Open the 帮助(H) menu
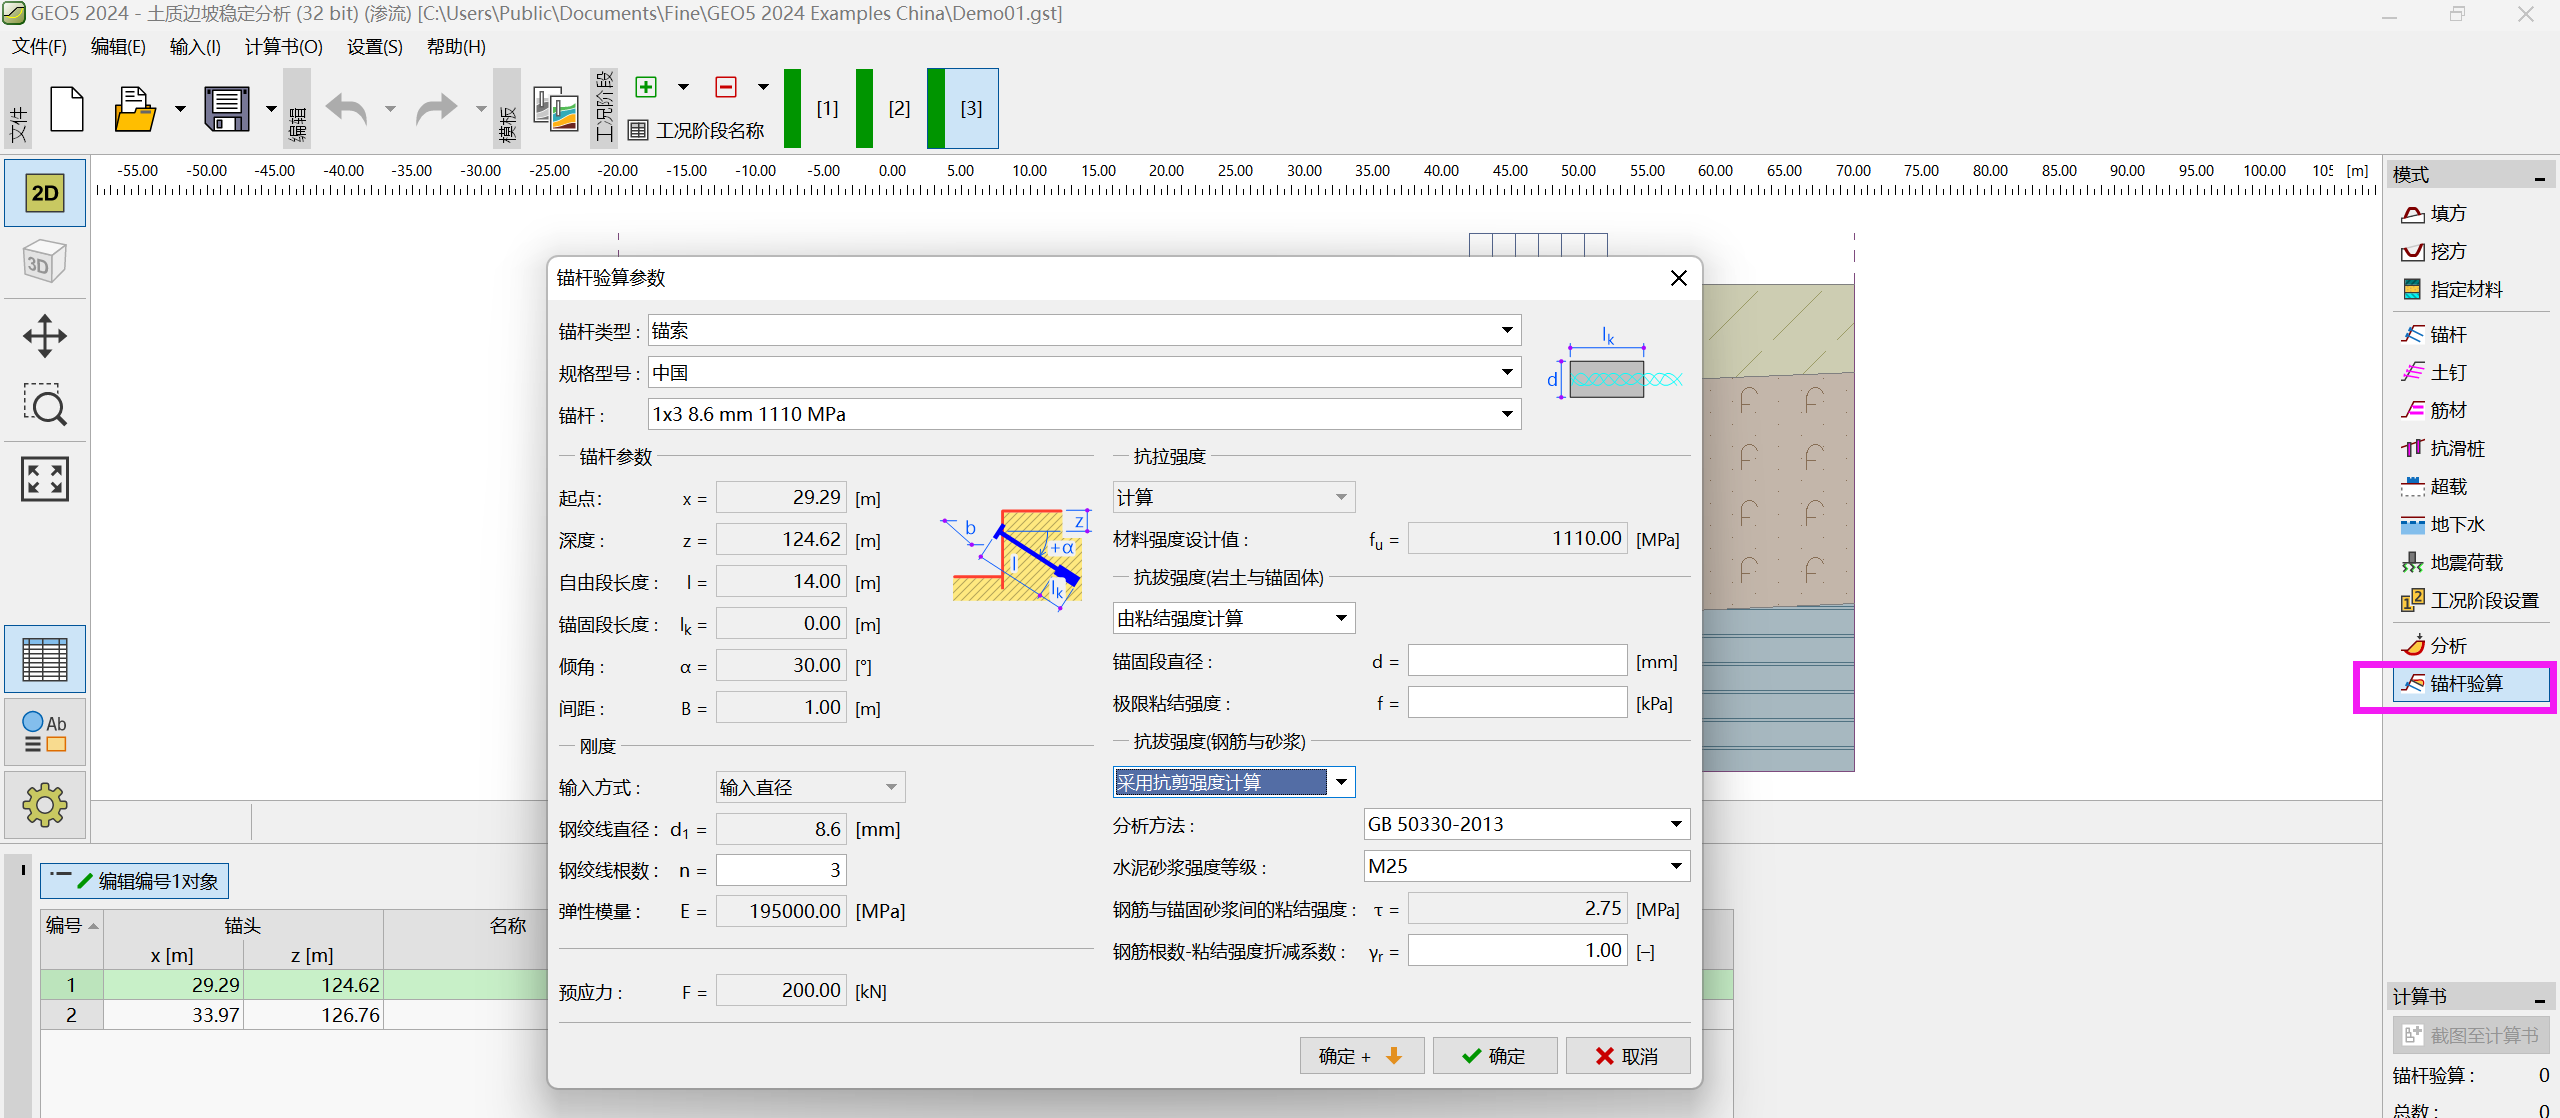 pyautogui.click(x=456, y=47)
